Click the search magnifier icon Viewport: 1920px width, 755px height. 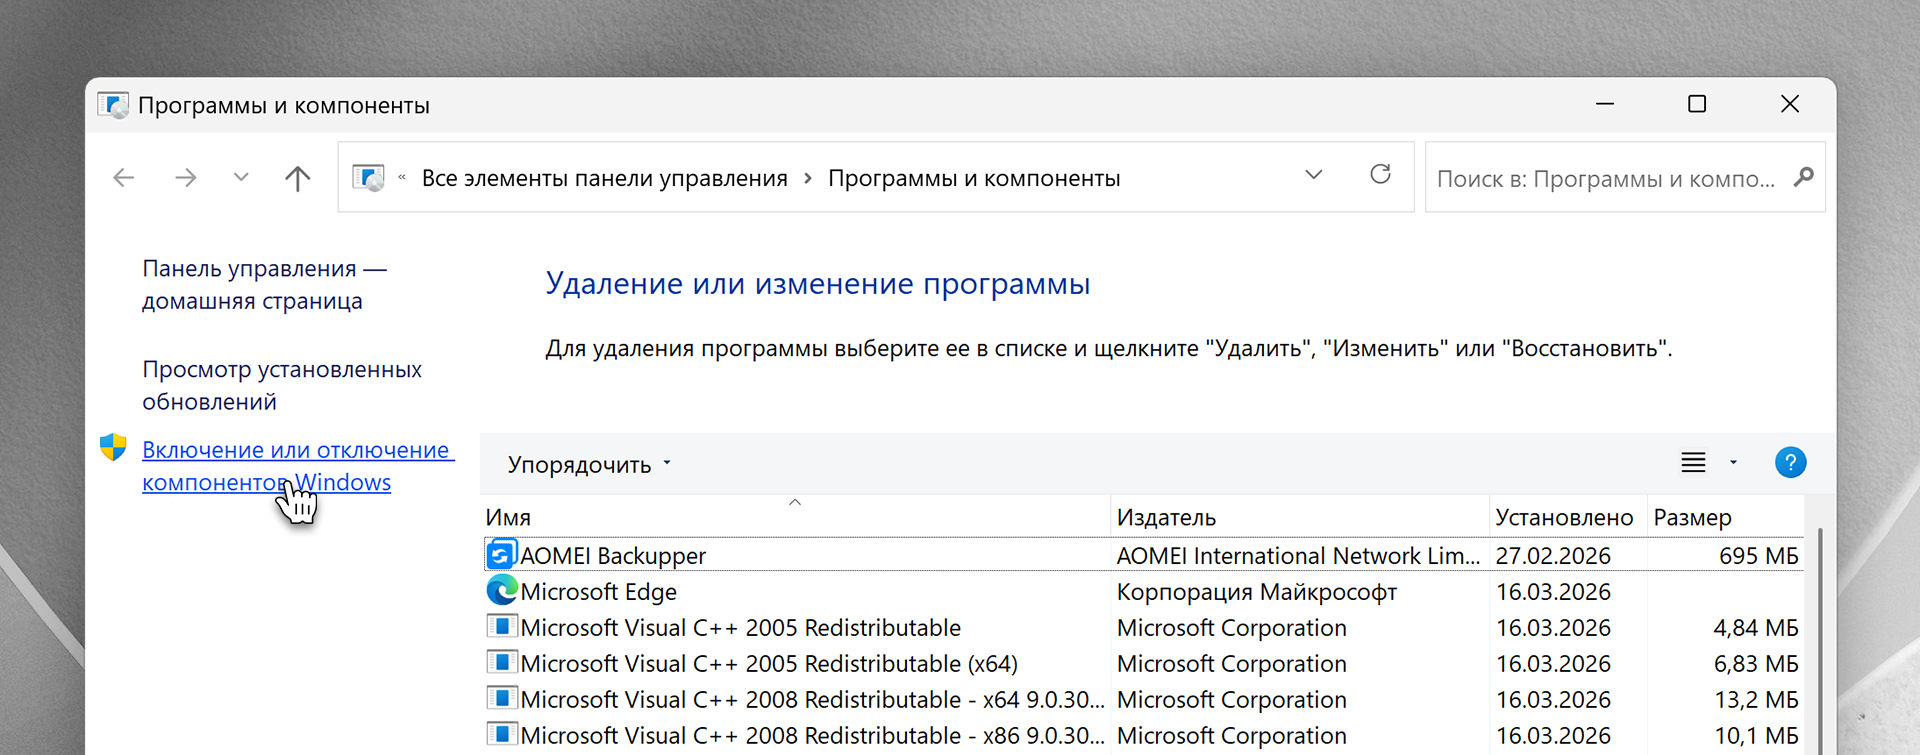[1803, 178]
